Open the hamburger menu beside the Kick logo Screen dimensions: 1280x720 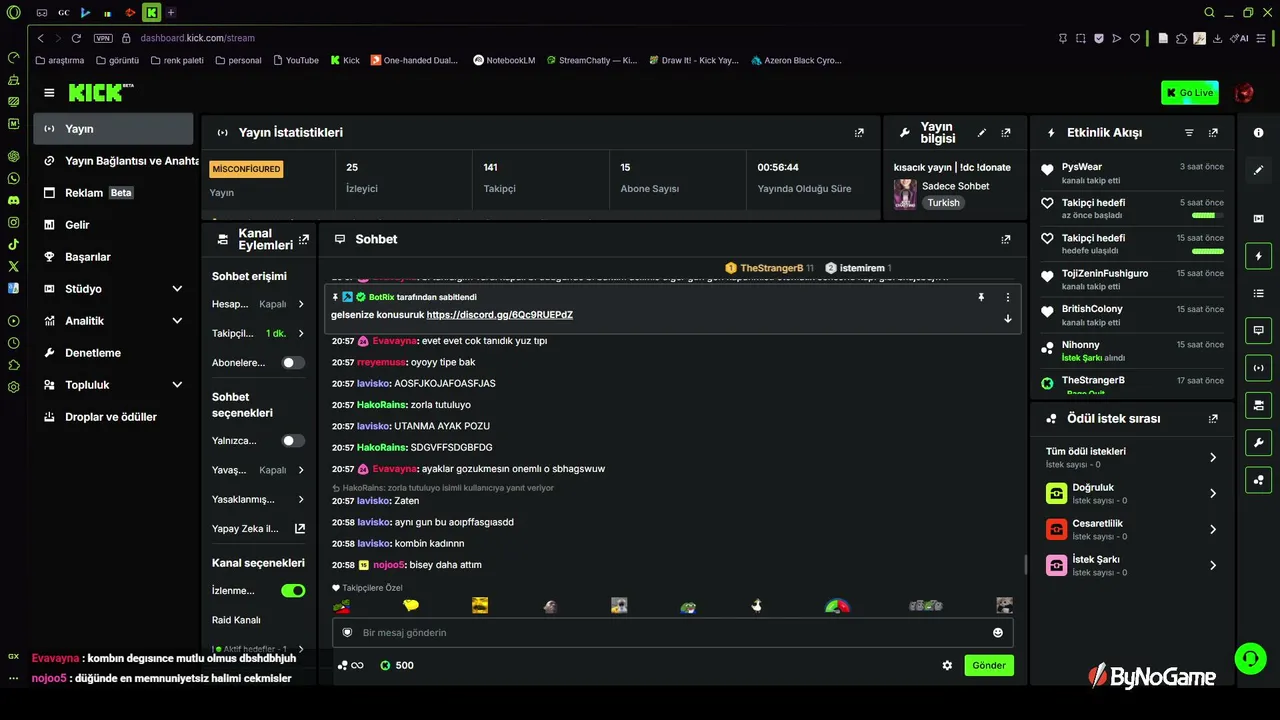(x=49, y=93)
